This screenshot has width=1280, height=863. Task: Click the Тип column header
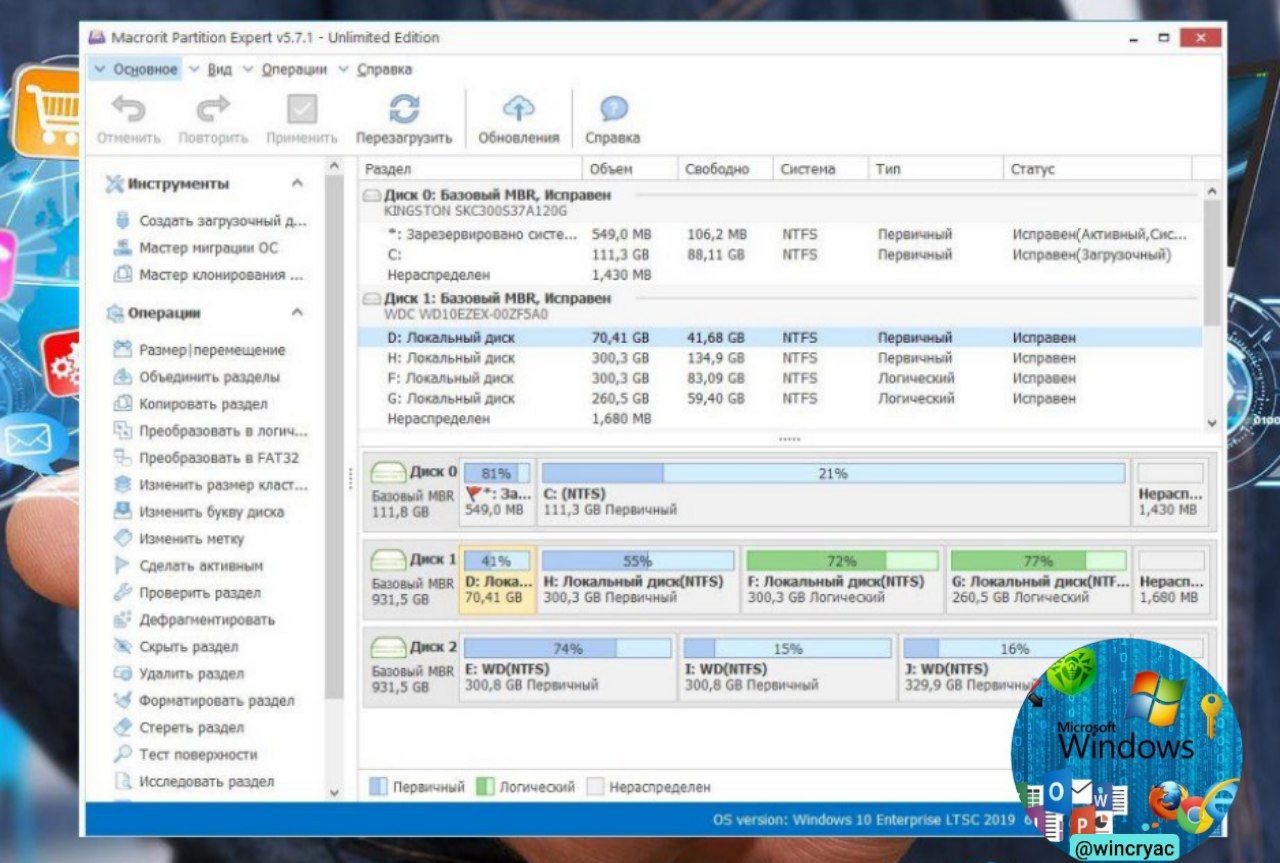(936, 169)
